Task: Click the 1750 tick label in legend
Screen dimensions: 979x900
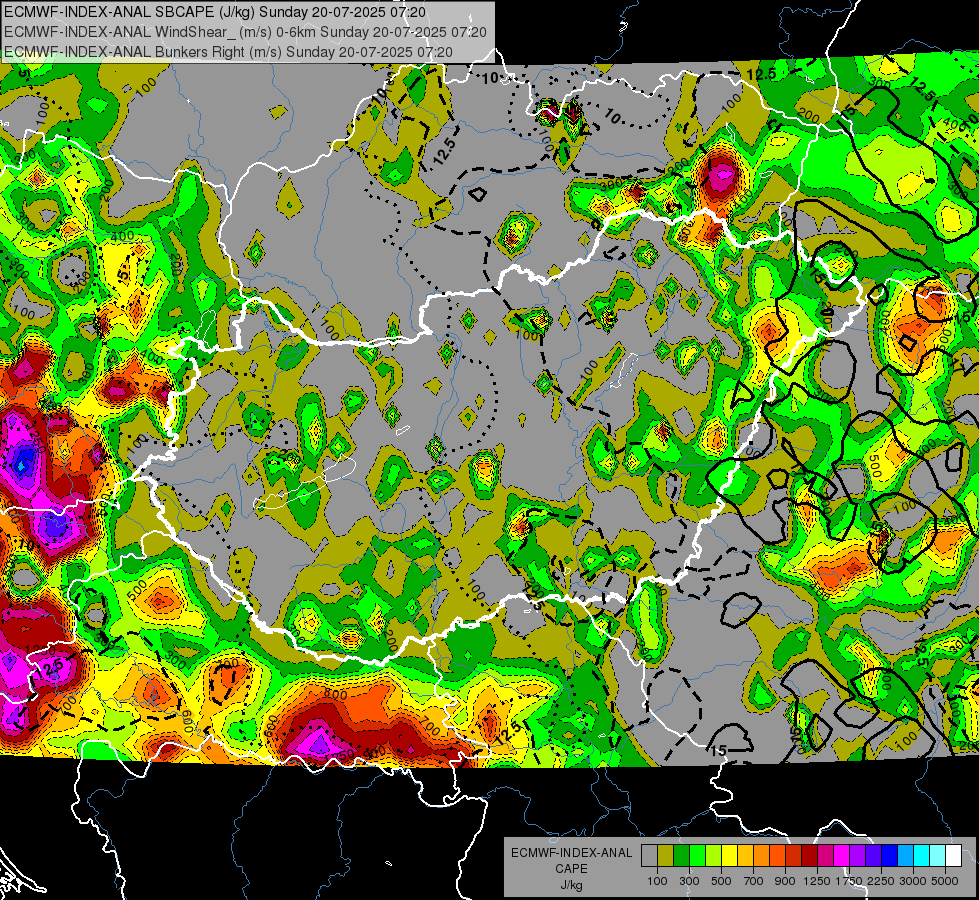Action: (x=849, y=881)
